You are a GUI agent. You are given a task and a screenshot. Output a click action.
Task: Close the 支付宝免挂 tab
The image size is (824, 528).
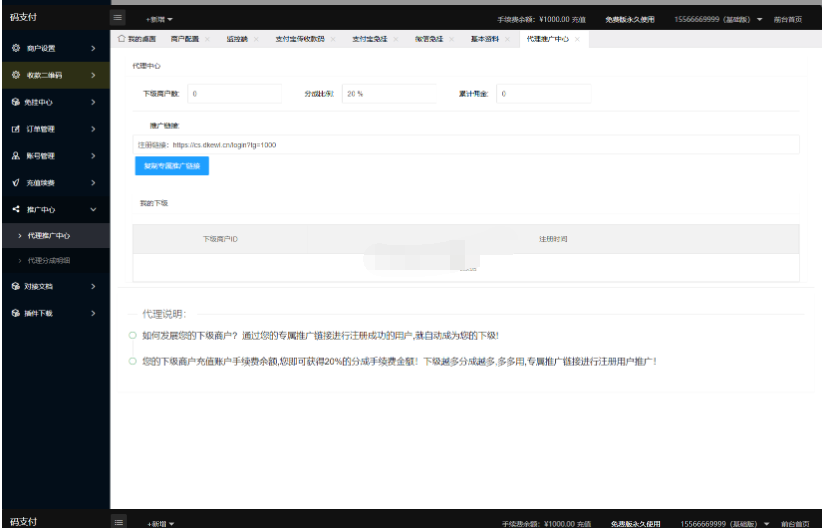(x=396, y=39)
